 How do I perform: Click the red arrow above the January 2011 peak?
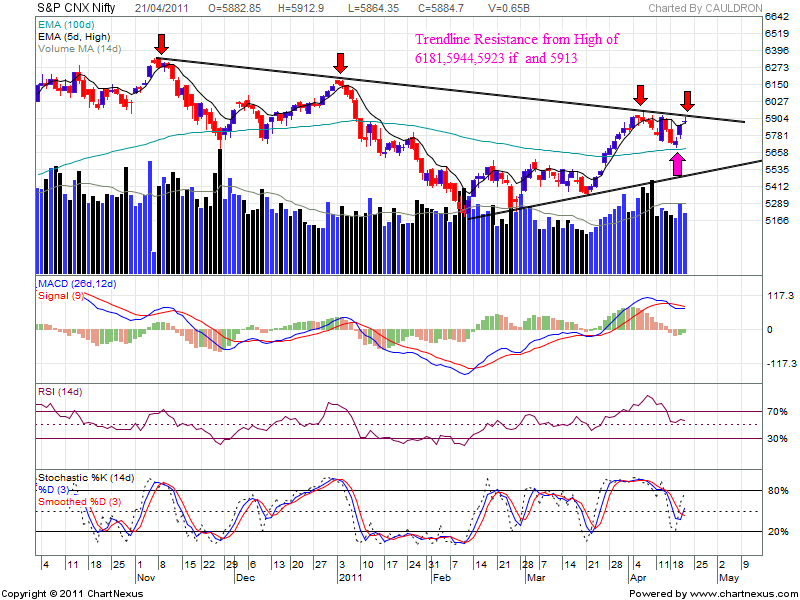point(341,63)
